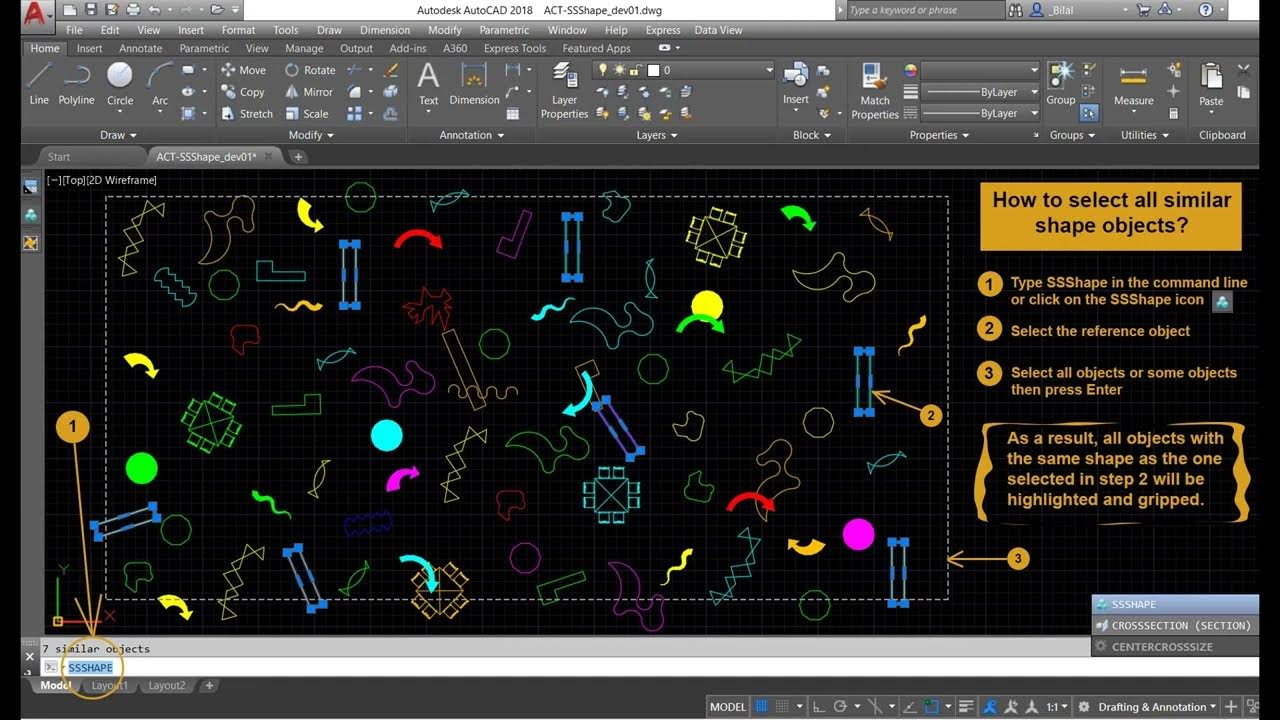Open the Express menu
This screenshot has height=720, width=1280.
(x=662, y=30)
